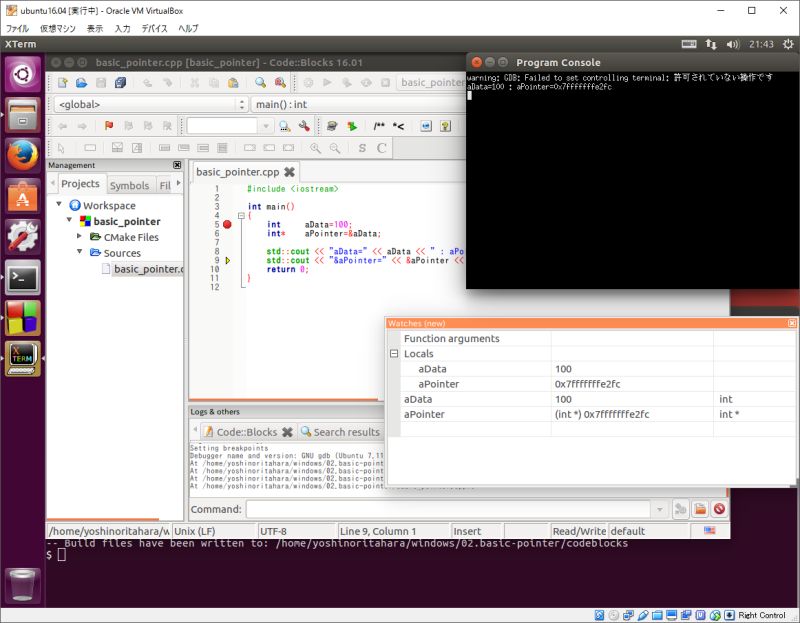Click into the Command input field
The height and width of the screenshot is (623, 800).
[x=448, y=509]
